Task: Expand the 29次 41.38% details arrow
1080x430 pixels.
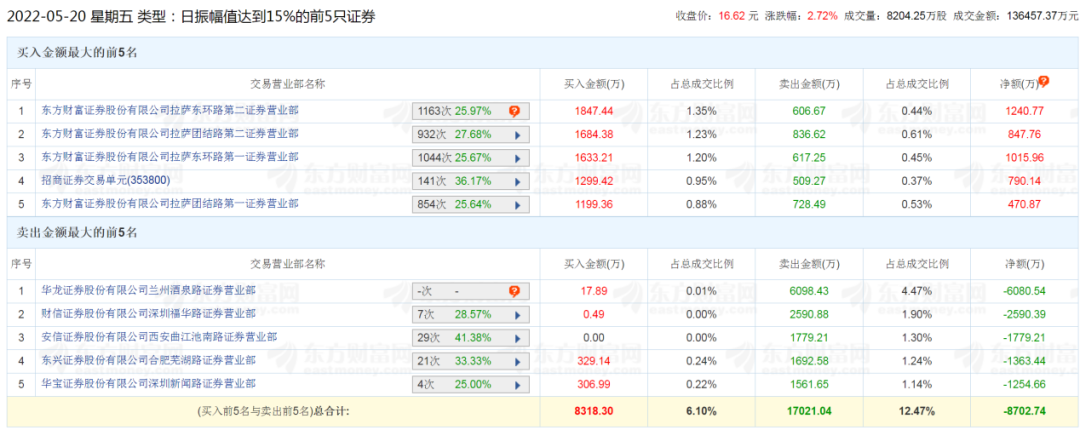Action: [x=517, y=338]
